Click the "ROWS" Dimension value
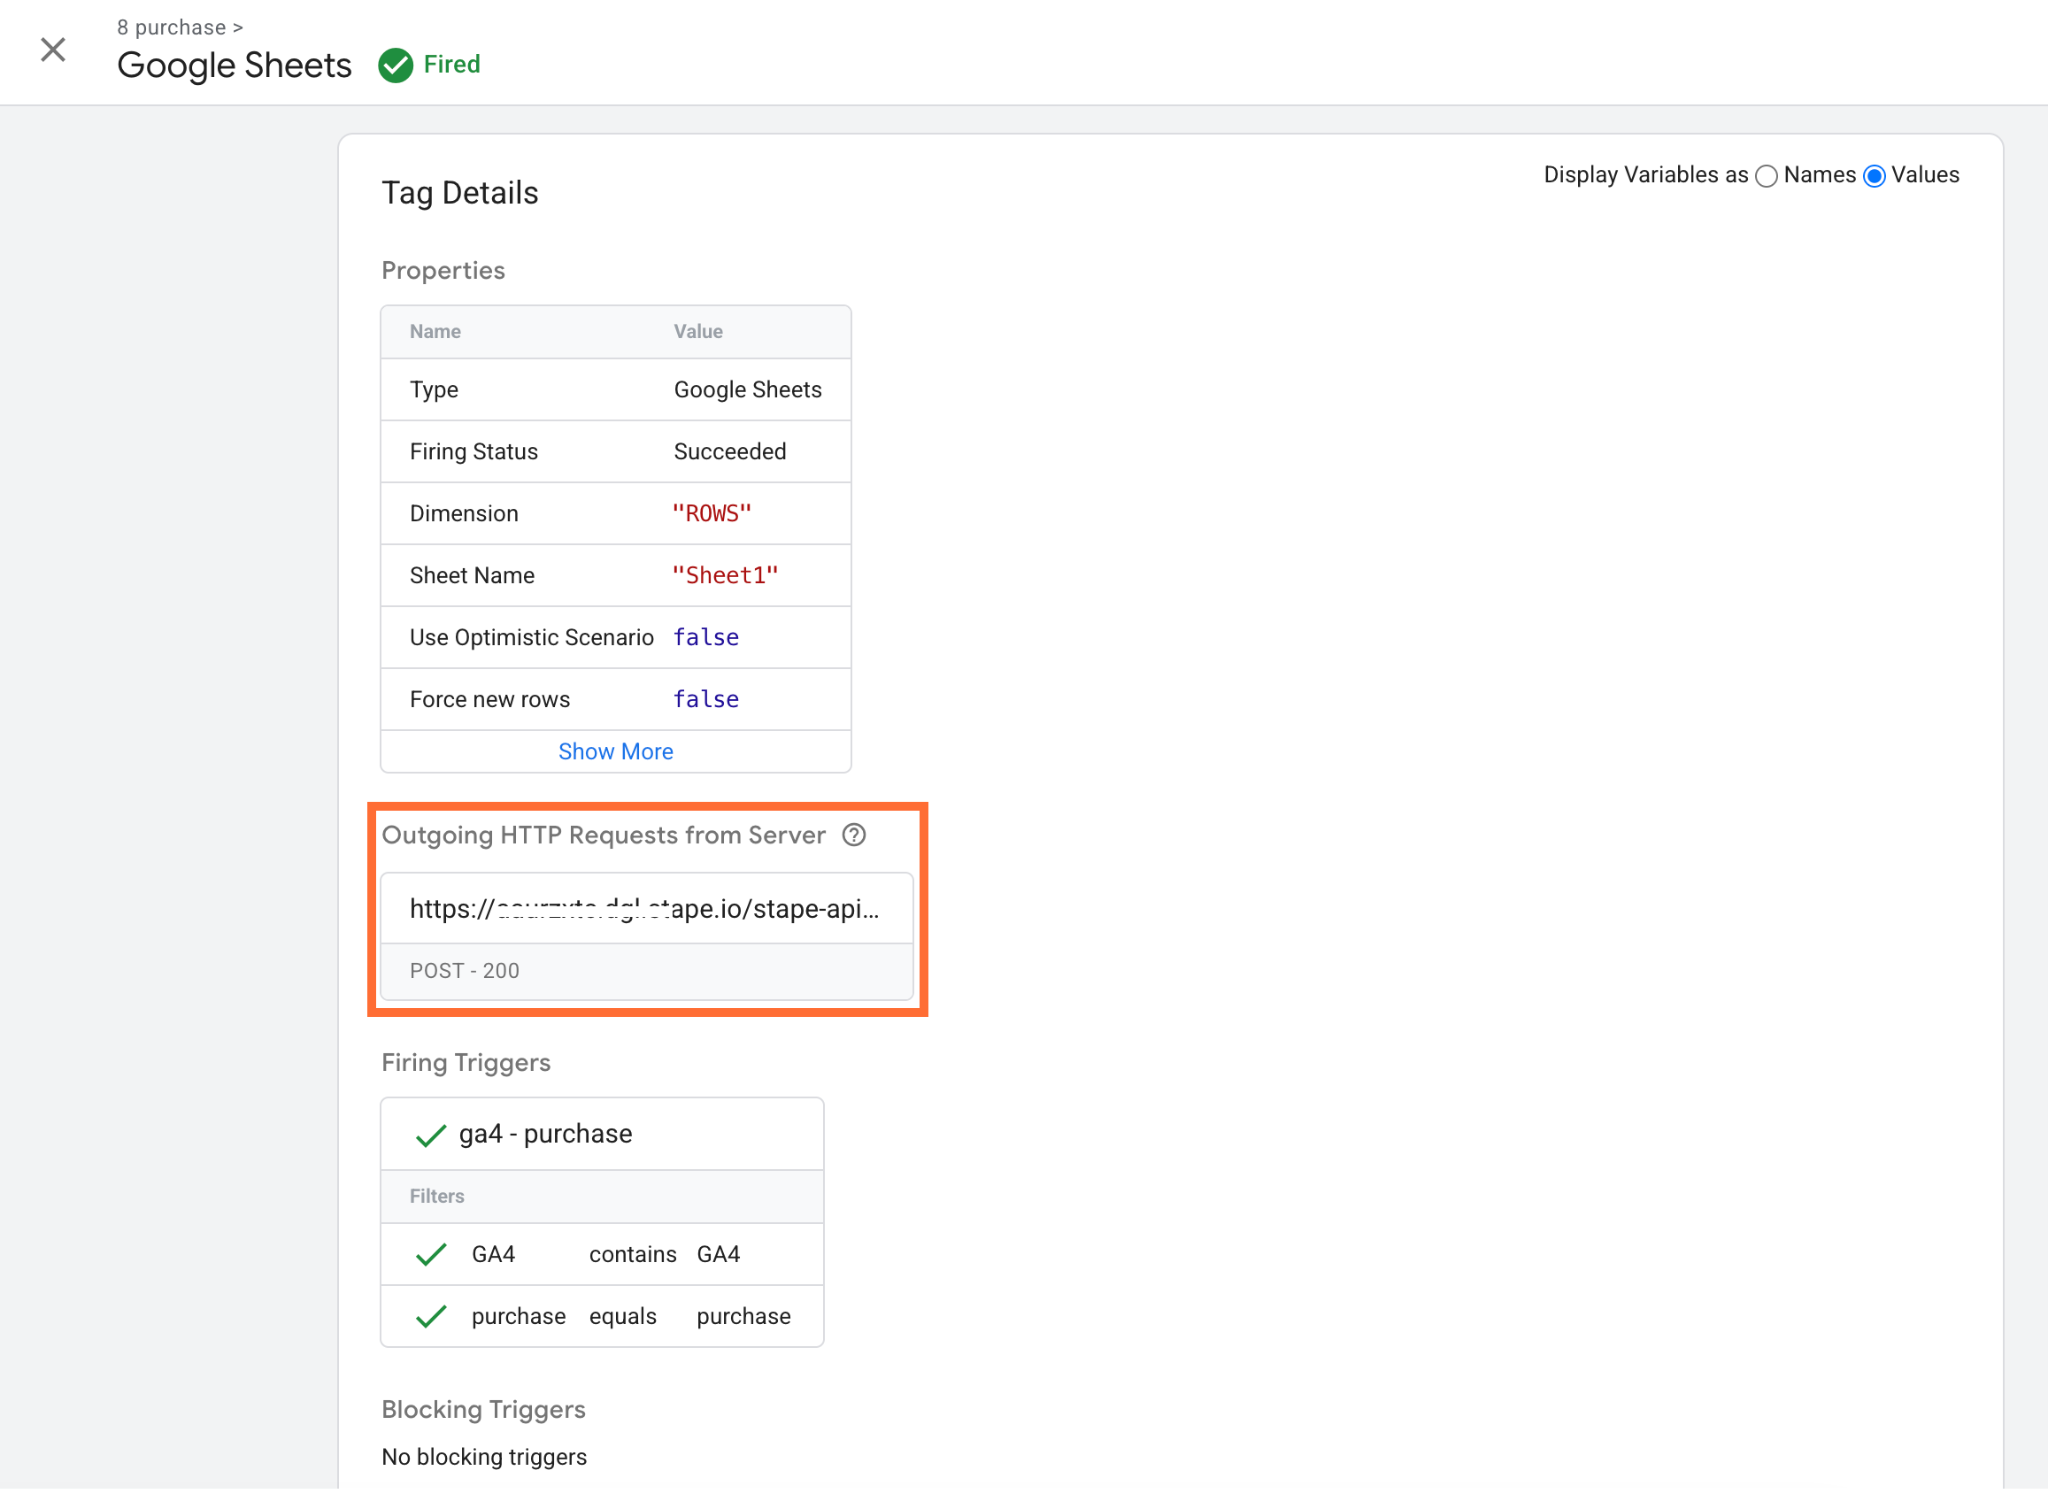 pyautogui.click(x=712, y=513)
